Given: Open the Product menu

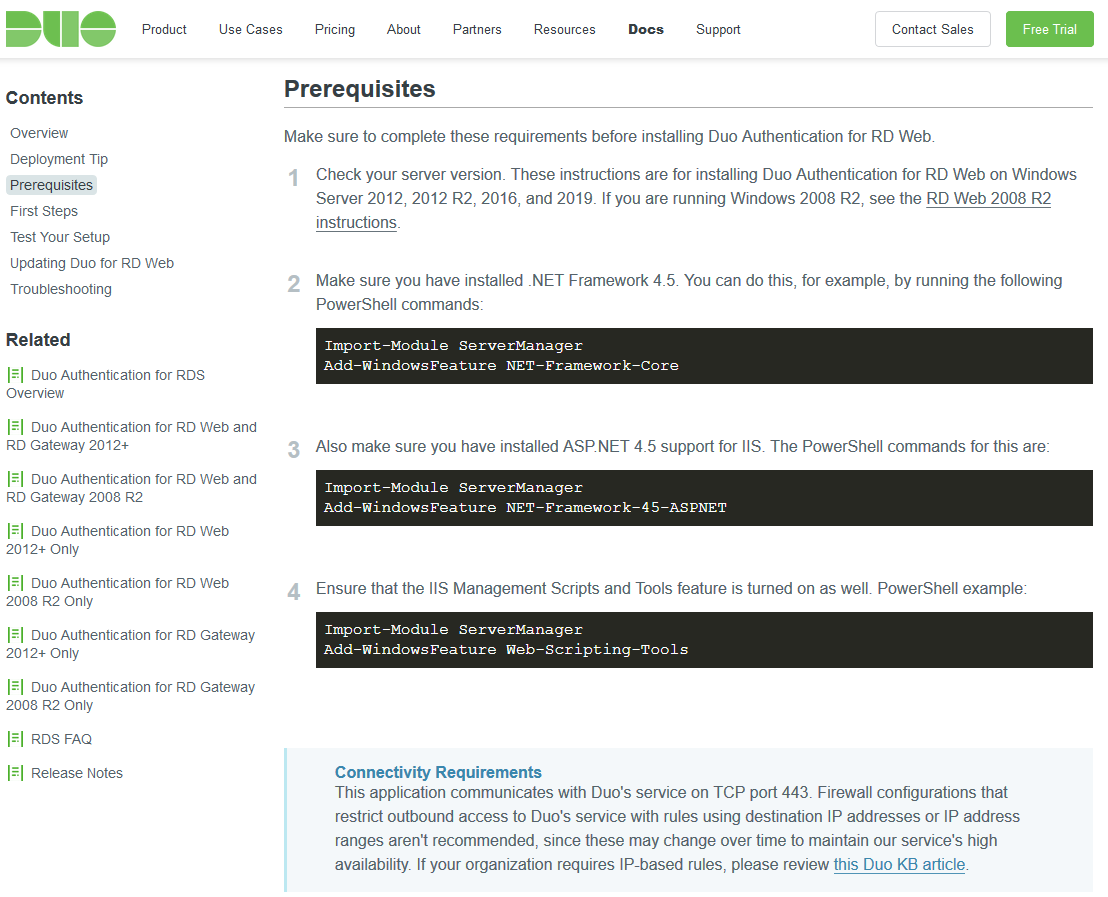Looking at the screenshot, I should click(x=164, y=30).
